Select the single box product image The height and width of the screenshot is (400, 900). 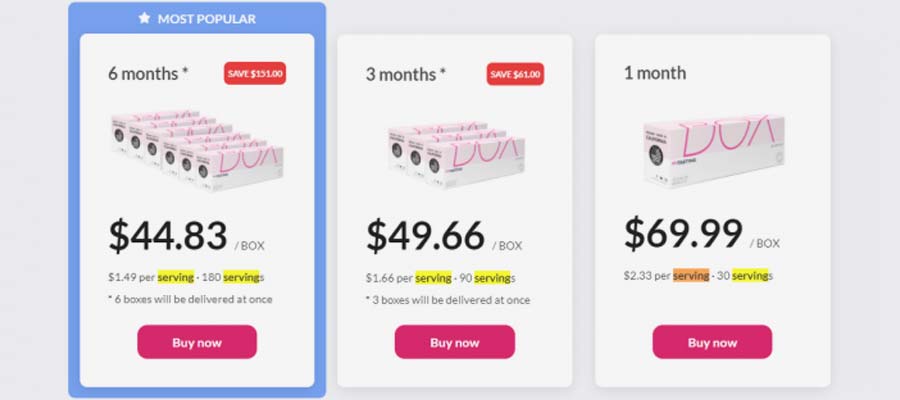(714, 149)
